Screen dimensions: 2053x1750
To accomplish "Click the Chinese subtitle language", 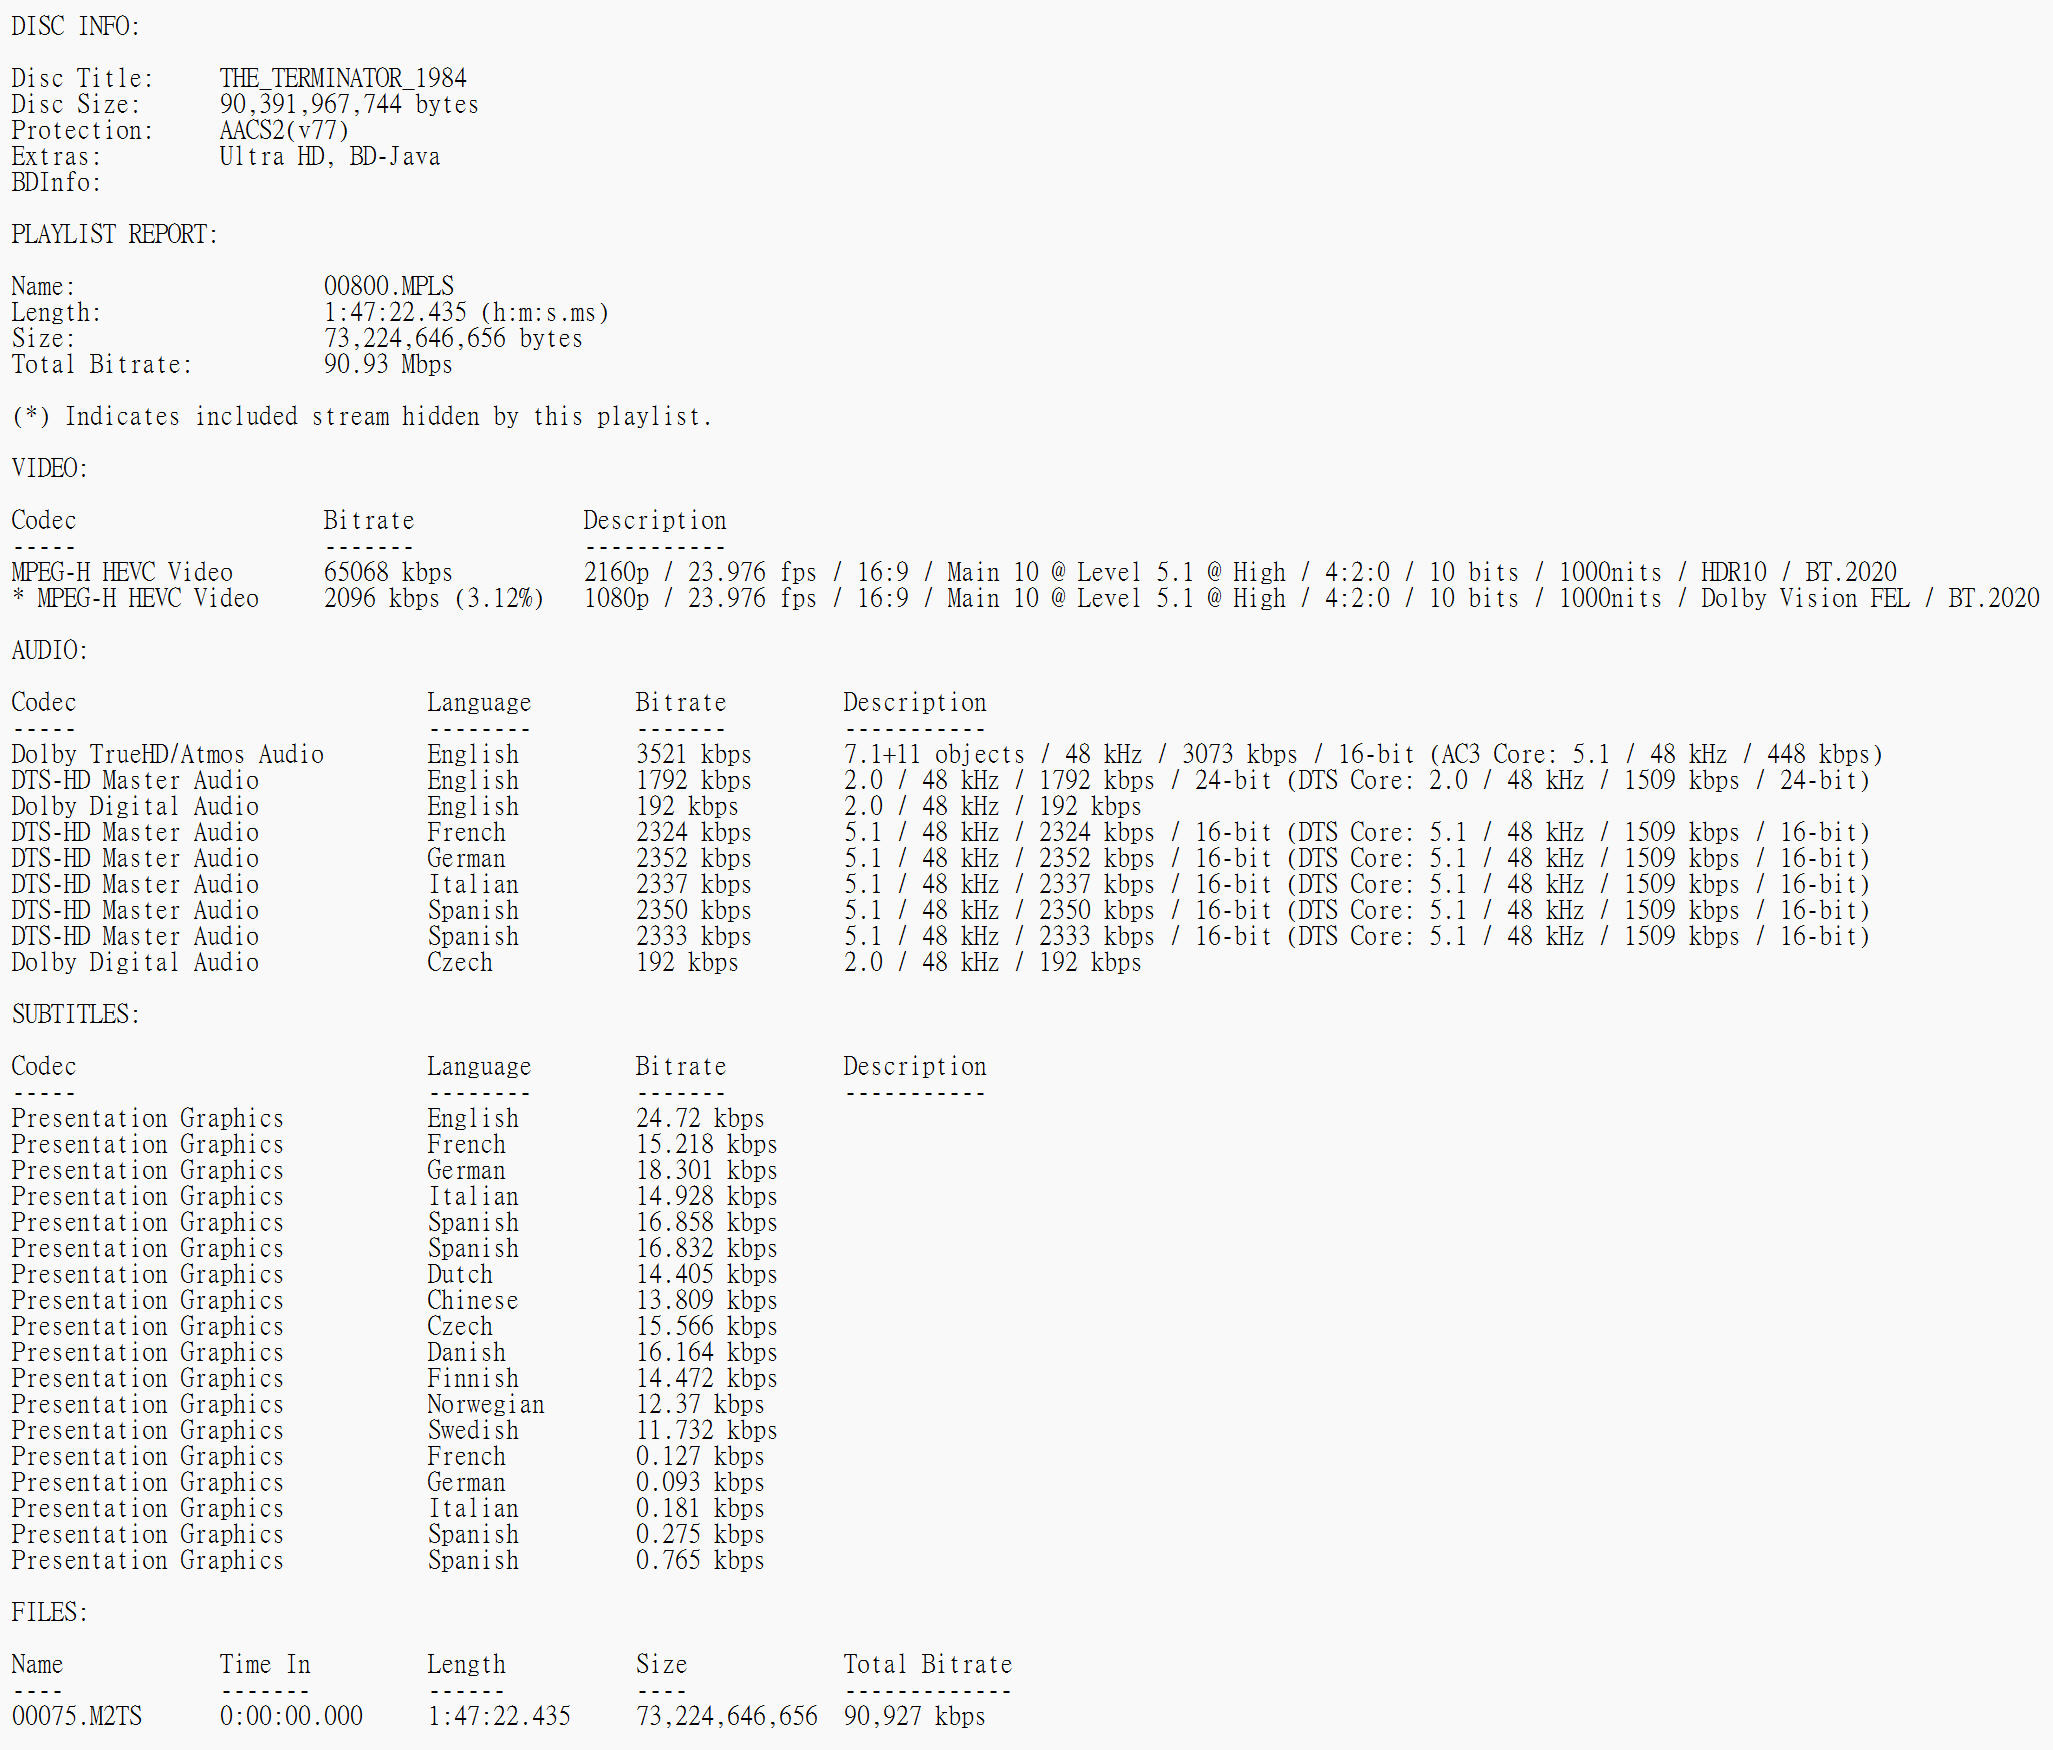I will pos(473,1300).
